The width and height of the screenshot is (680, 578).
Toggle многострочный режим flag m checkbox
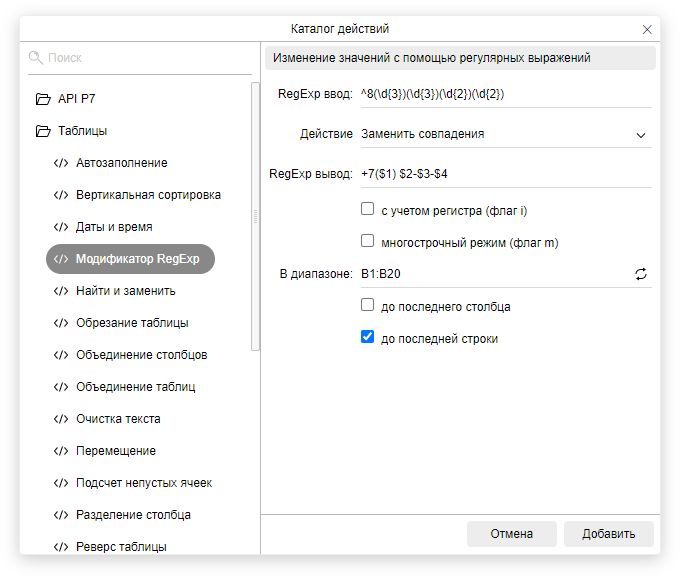368,242
